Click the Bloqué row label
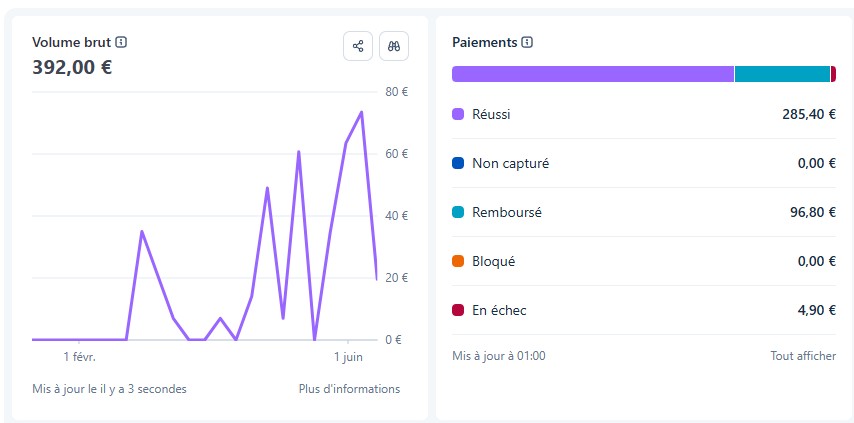854x423 pixels. click(493, 261)
